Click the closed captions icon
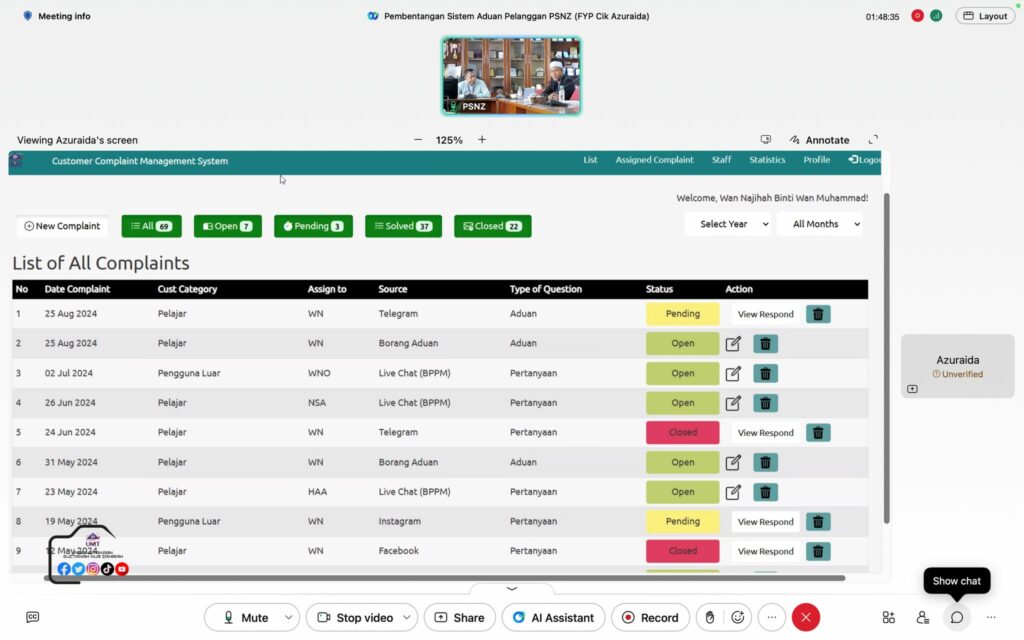 point(33,617)
